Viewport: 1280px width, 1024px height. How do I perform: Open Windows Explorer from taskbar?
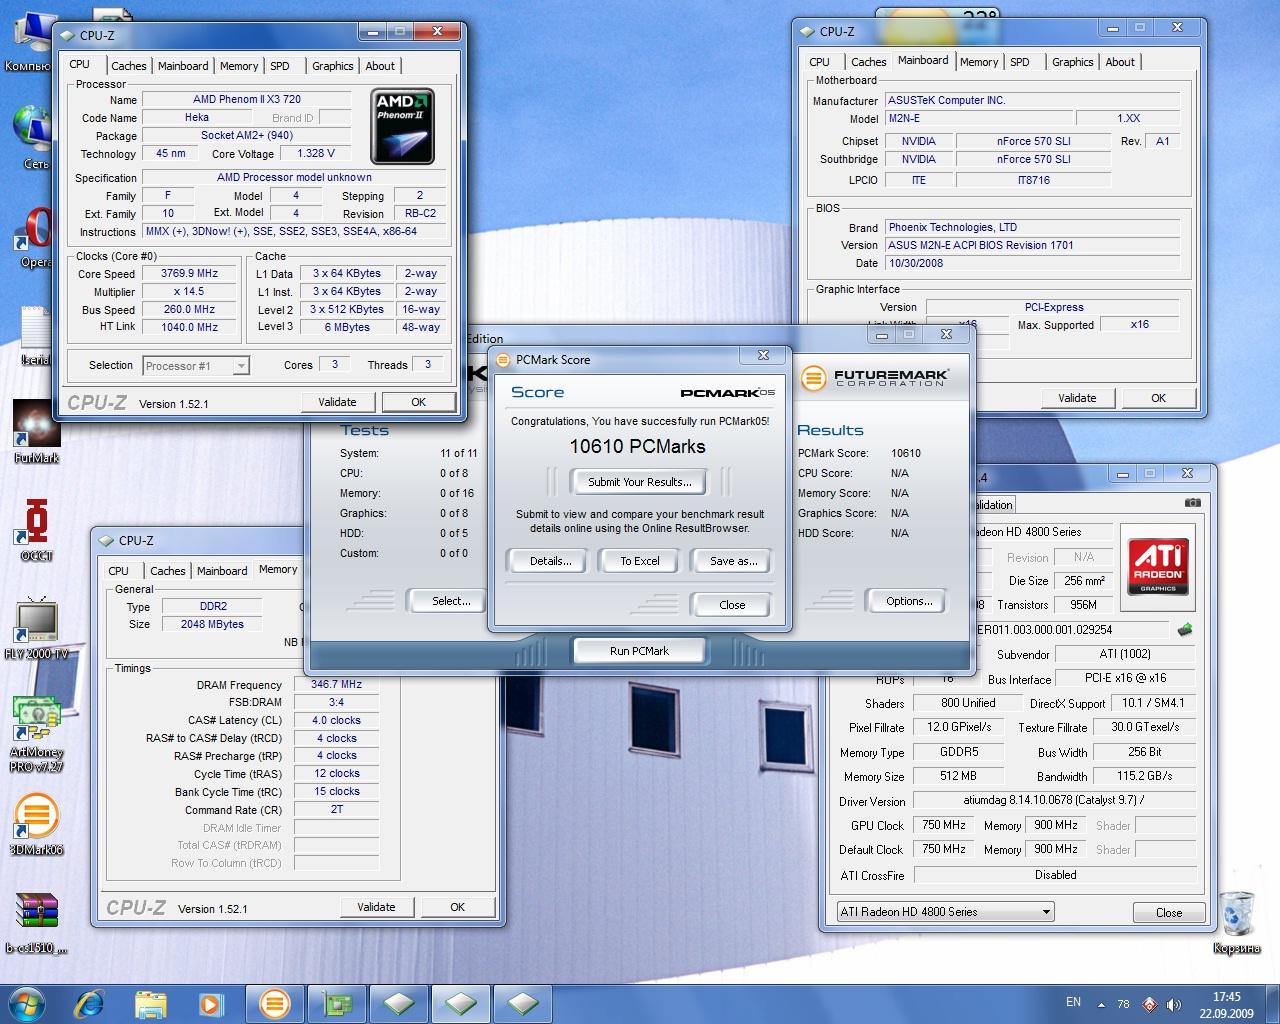150,1003
